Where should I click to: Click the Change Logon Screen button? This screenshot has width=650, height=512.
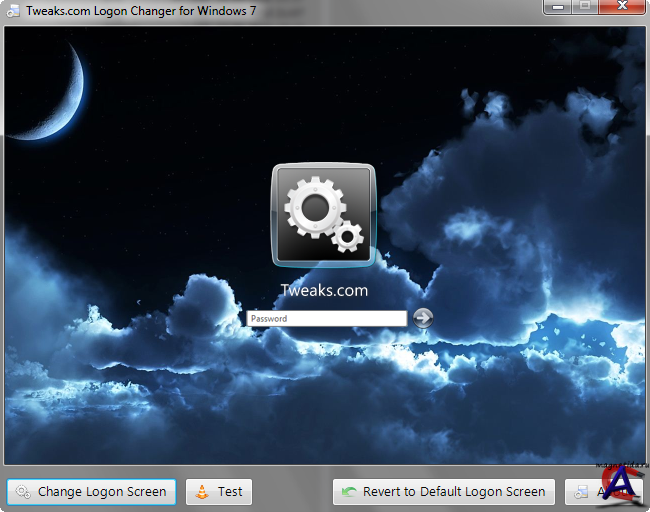click(92, 492)
